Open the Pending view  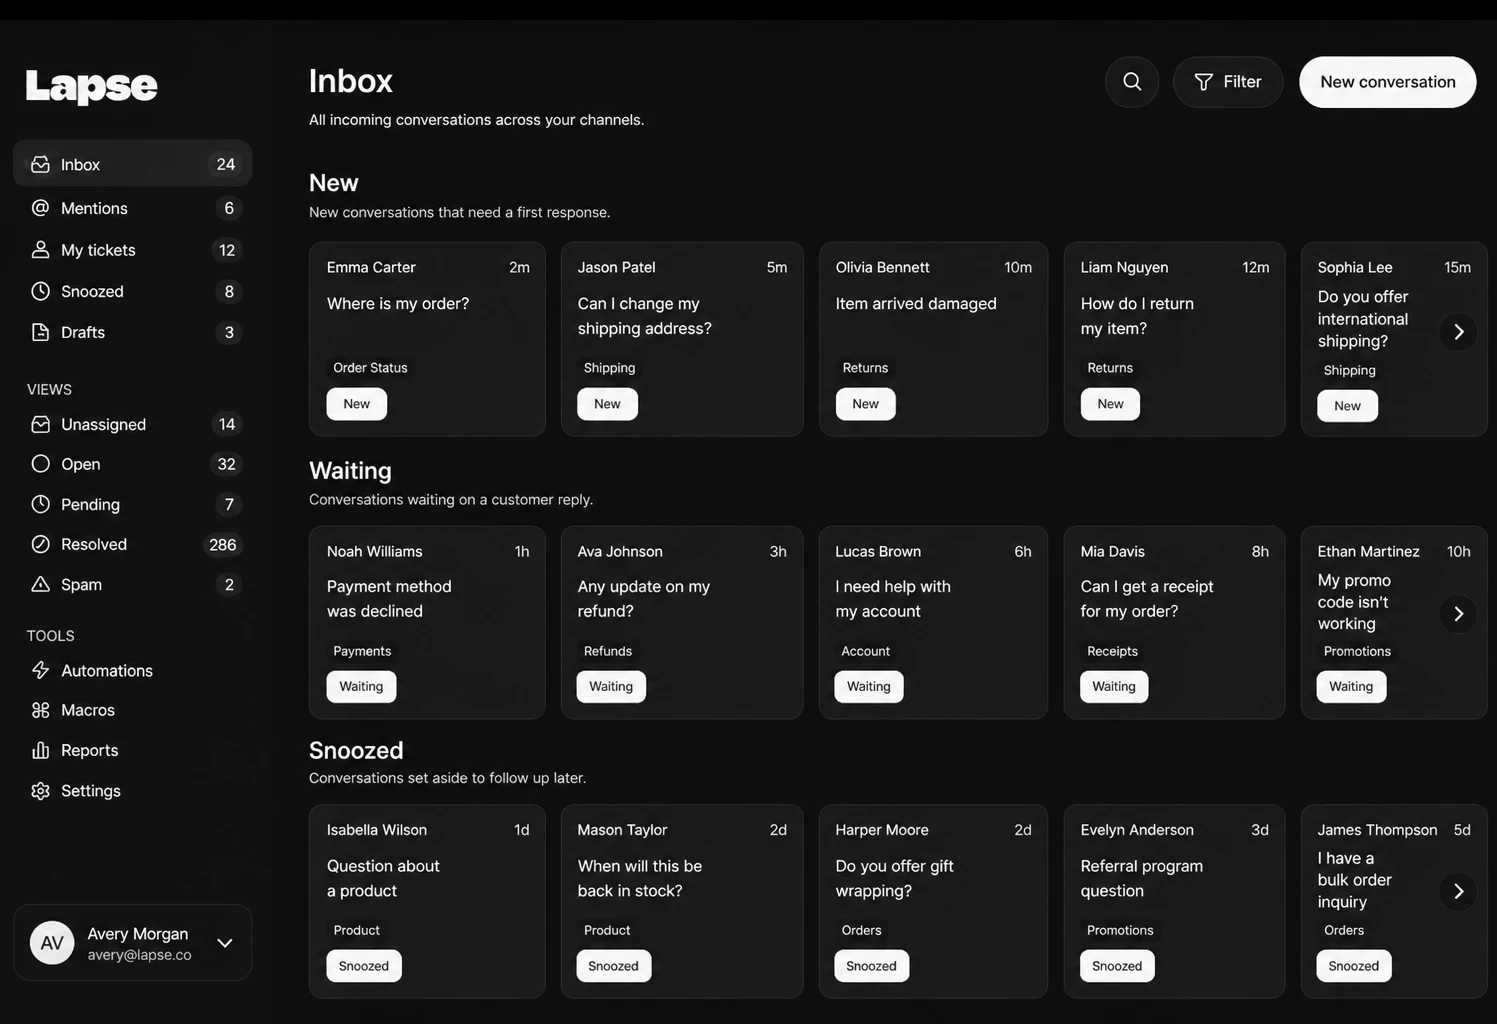[132, 504]
